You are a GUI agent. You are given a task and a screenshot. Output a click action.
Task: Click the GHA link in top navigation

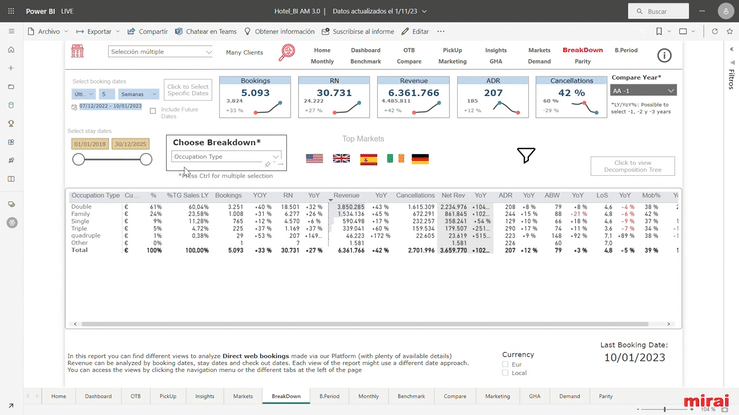coord(496,61)
